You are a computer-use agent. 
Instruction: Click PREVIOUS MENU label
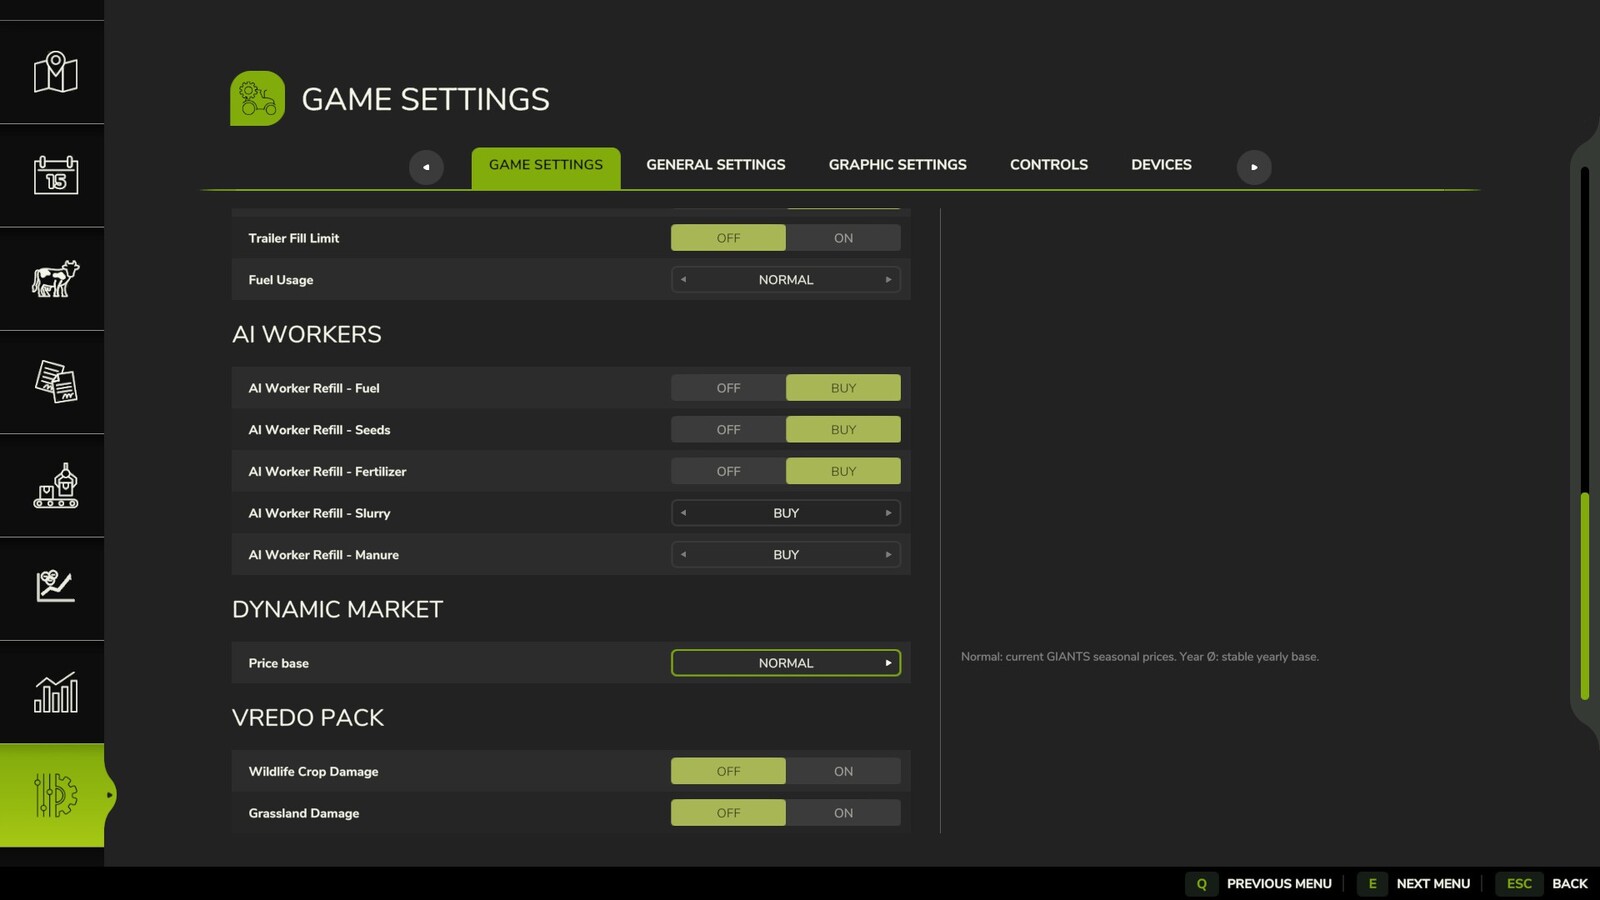tap(1279, 884)
